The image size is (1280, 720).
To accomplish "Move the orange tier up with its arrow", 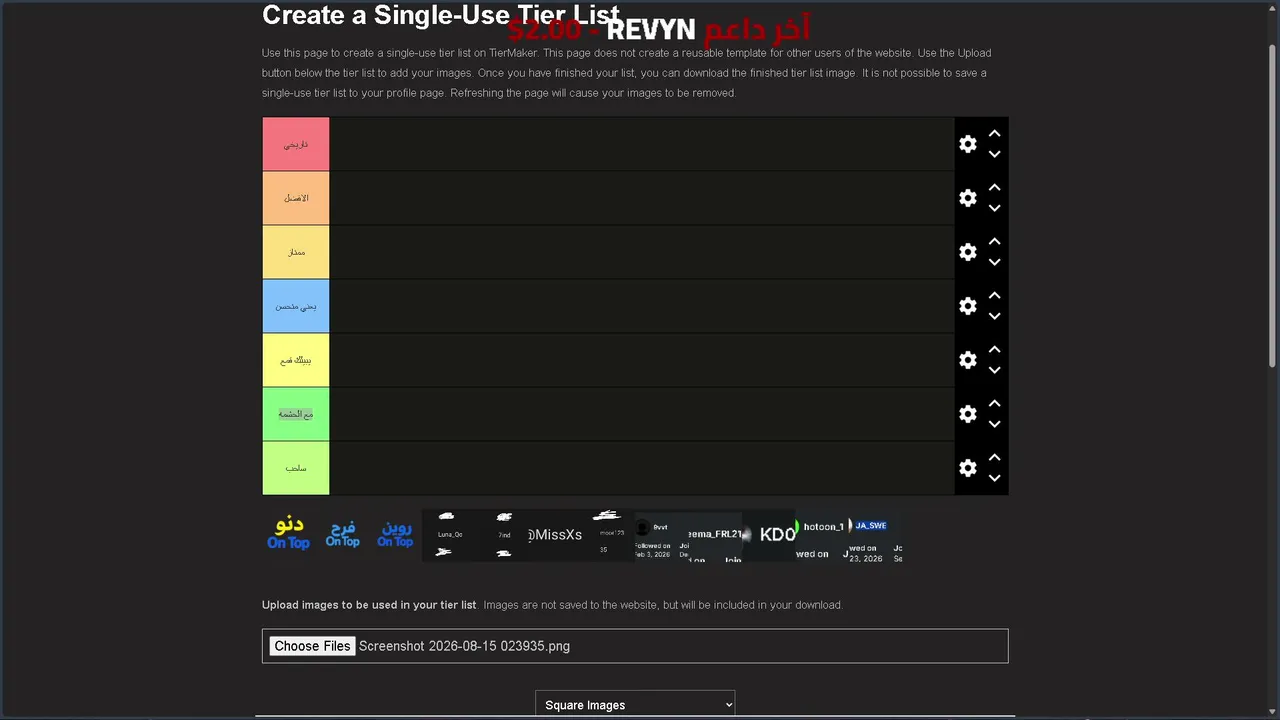I will 994,187.
